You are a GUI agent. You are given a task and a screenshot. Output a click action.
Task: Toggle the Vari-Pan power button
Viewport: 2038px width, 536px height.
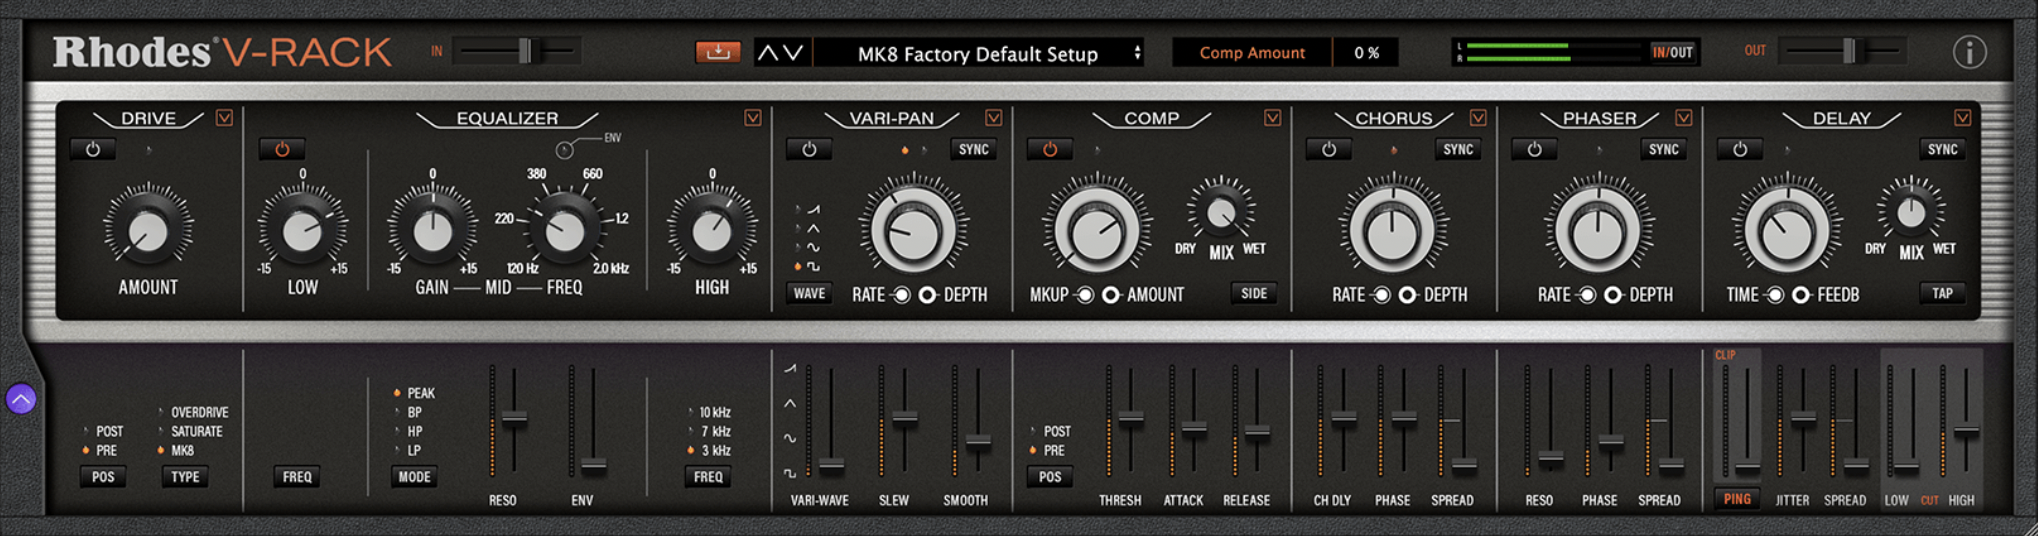[809, 150]
